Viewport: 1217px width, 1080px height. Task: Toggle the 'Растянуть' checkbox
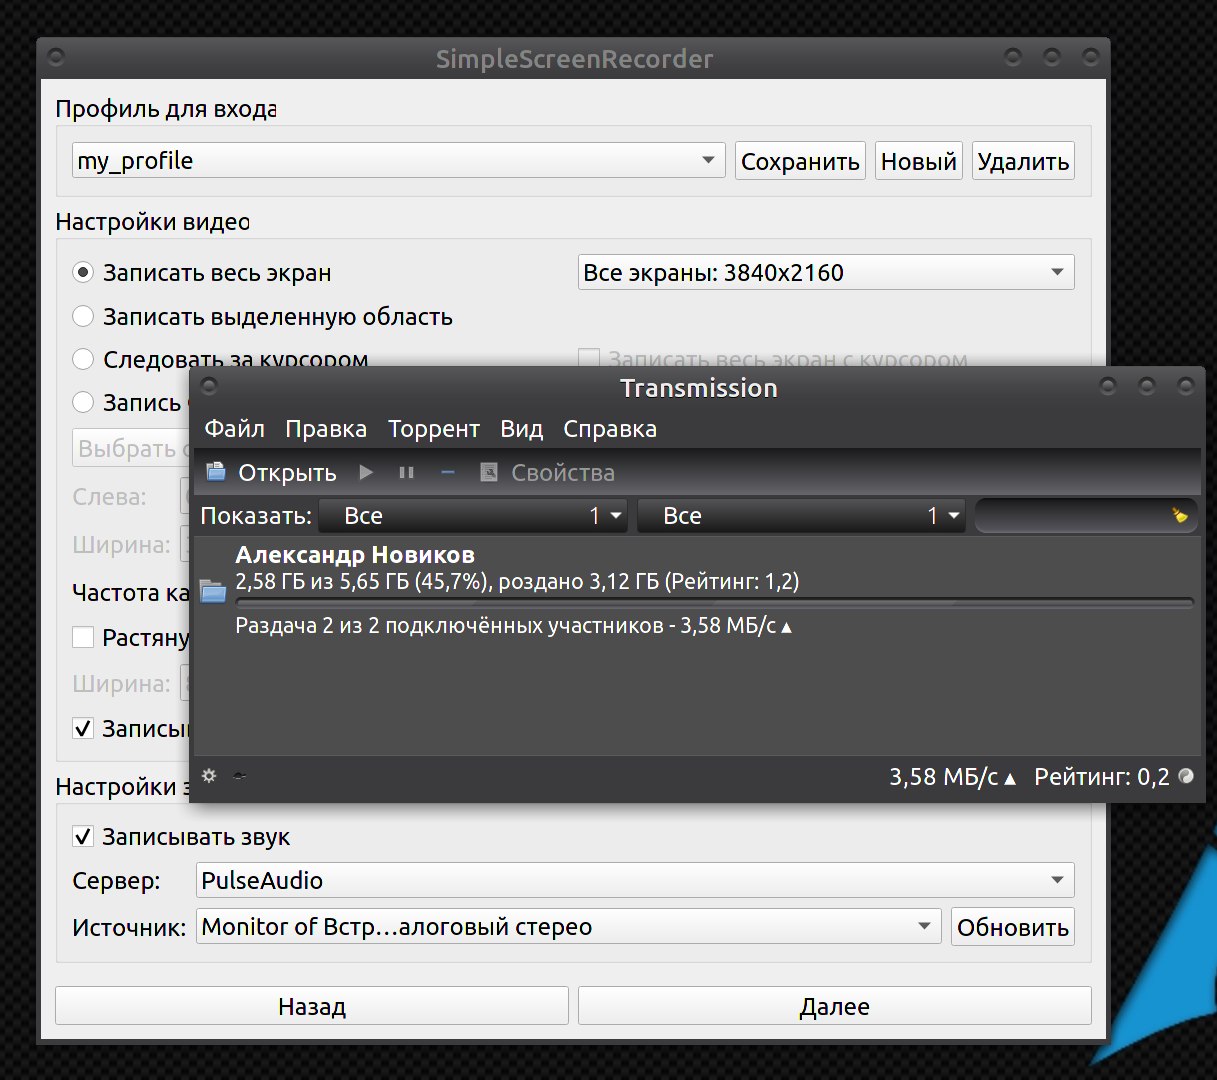tap(84, 637)
